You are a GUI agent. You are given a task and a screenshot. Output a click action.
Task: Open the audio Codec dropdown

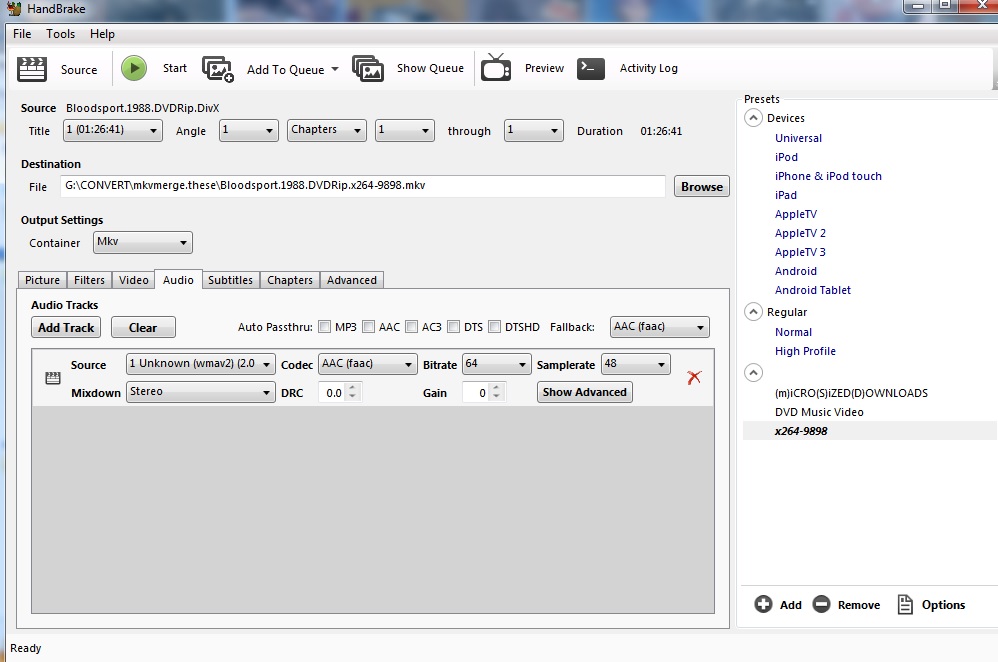[x=367, y=364]
